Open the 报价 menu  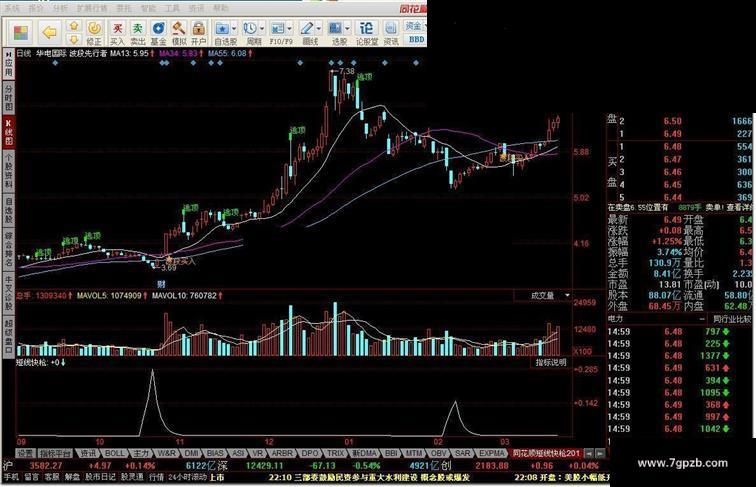coord(36,8)
